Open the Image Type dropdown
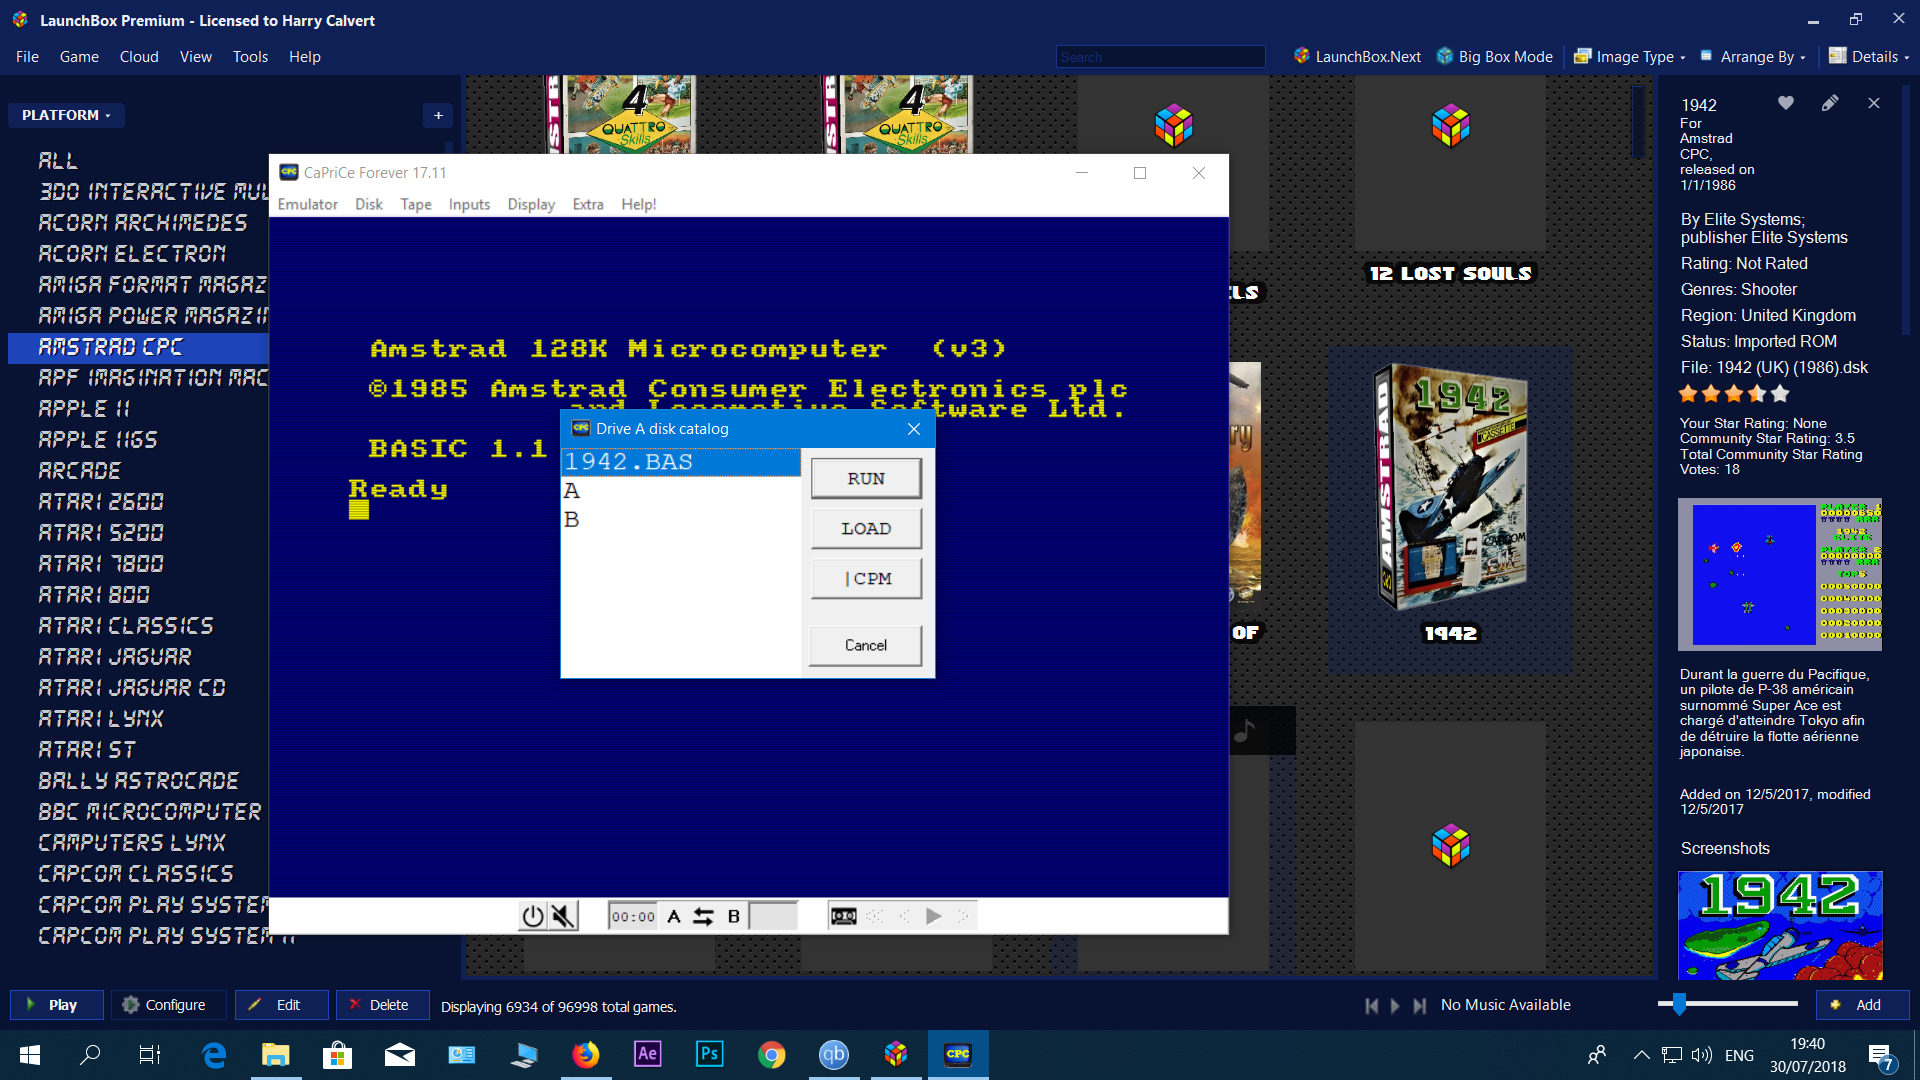 click(1630, 57)
